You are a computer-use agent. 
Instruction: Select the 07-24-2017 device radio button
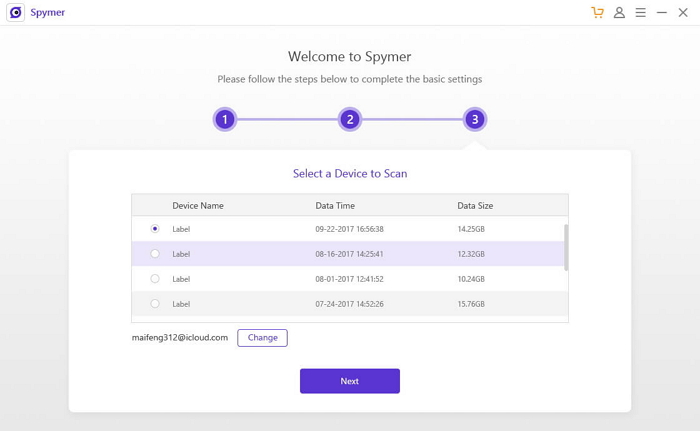coord(155,304)
